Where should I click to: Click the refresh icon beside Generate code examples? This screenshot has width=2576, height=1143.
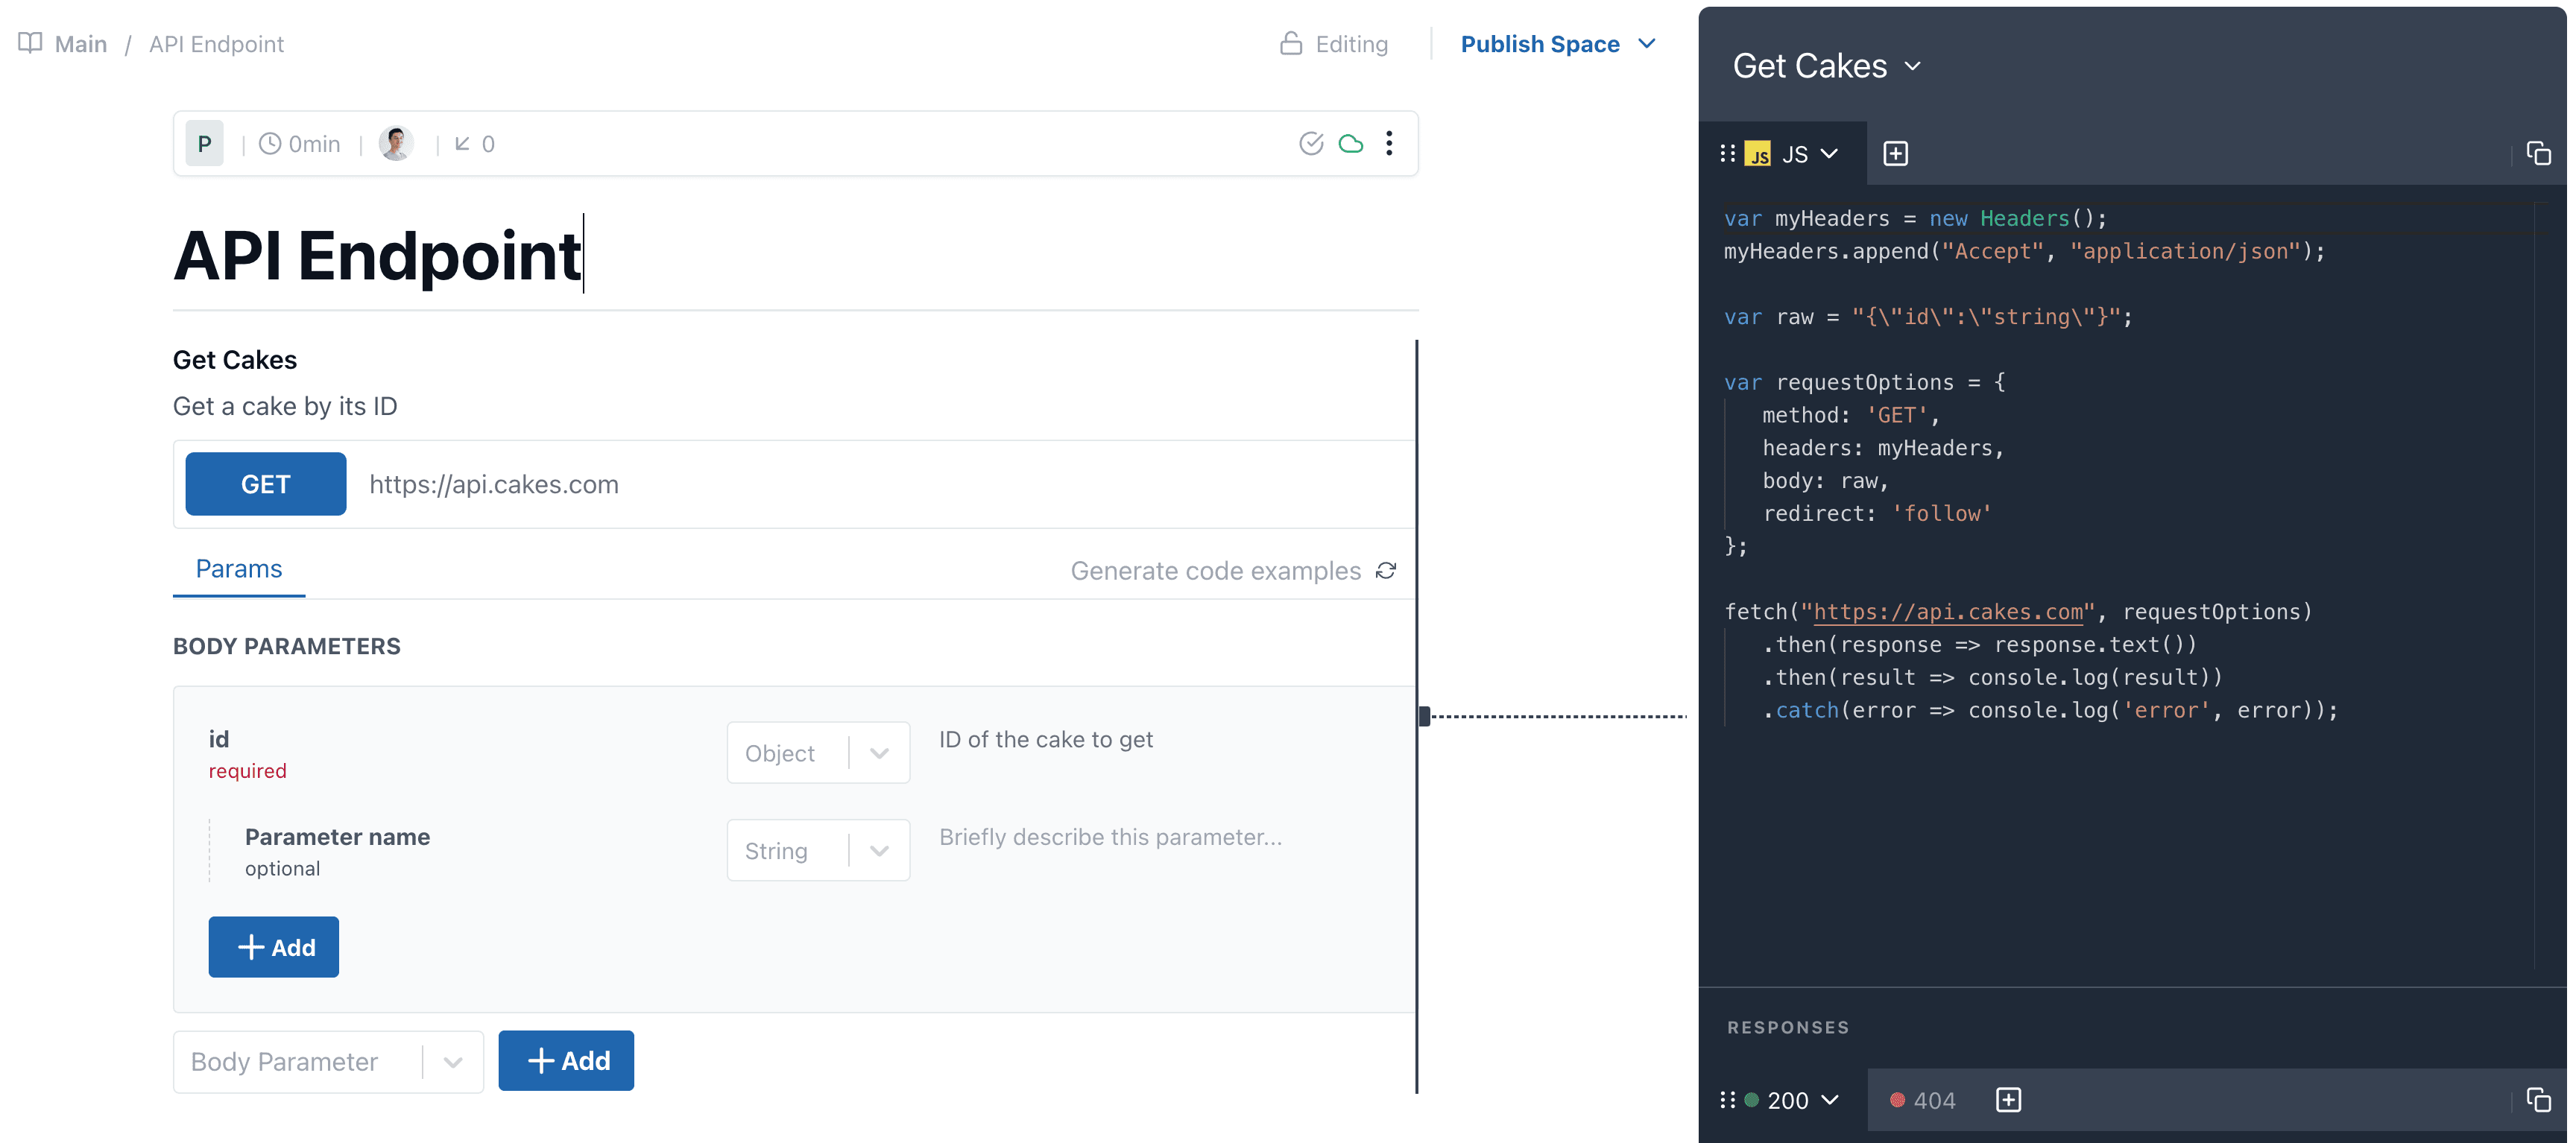pos(1386,570)
